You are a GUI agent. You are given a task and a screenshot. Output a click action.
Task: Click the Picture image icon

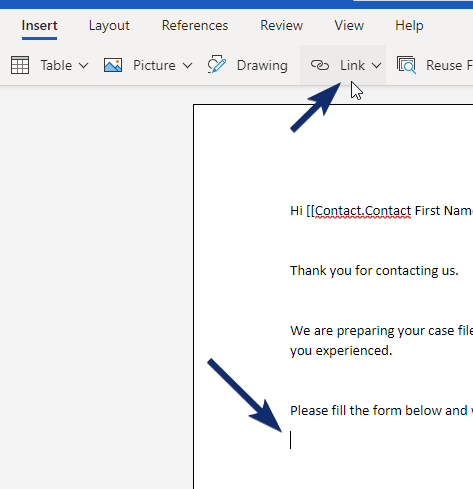click(113, 65)
